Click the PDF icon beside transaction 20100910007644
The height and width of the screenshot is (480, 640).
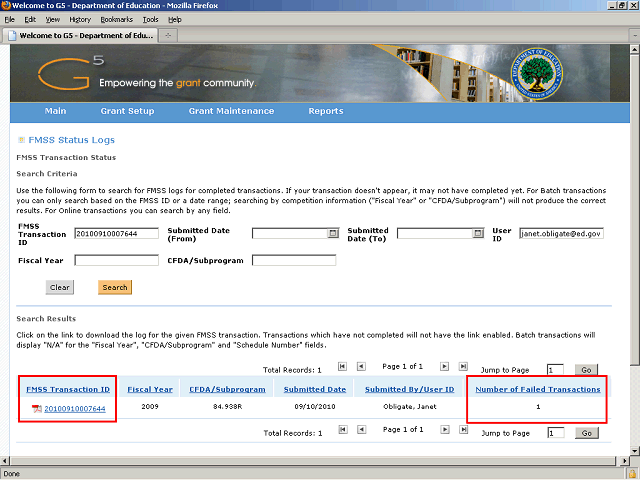coord(37,409)
